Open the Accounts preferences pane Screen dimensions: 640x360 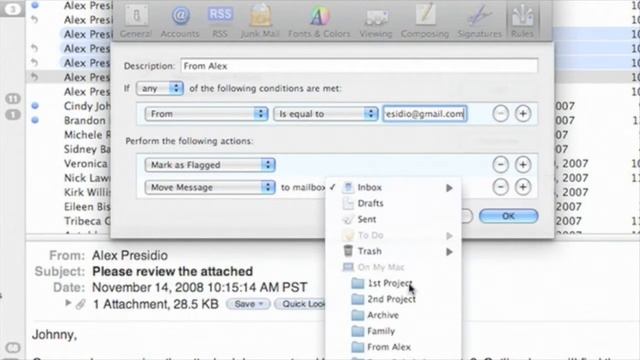(180, 22)
